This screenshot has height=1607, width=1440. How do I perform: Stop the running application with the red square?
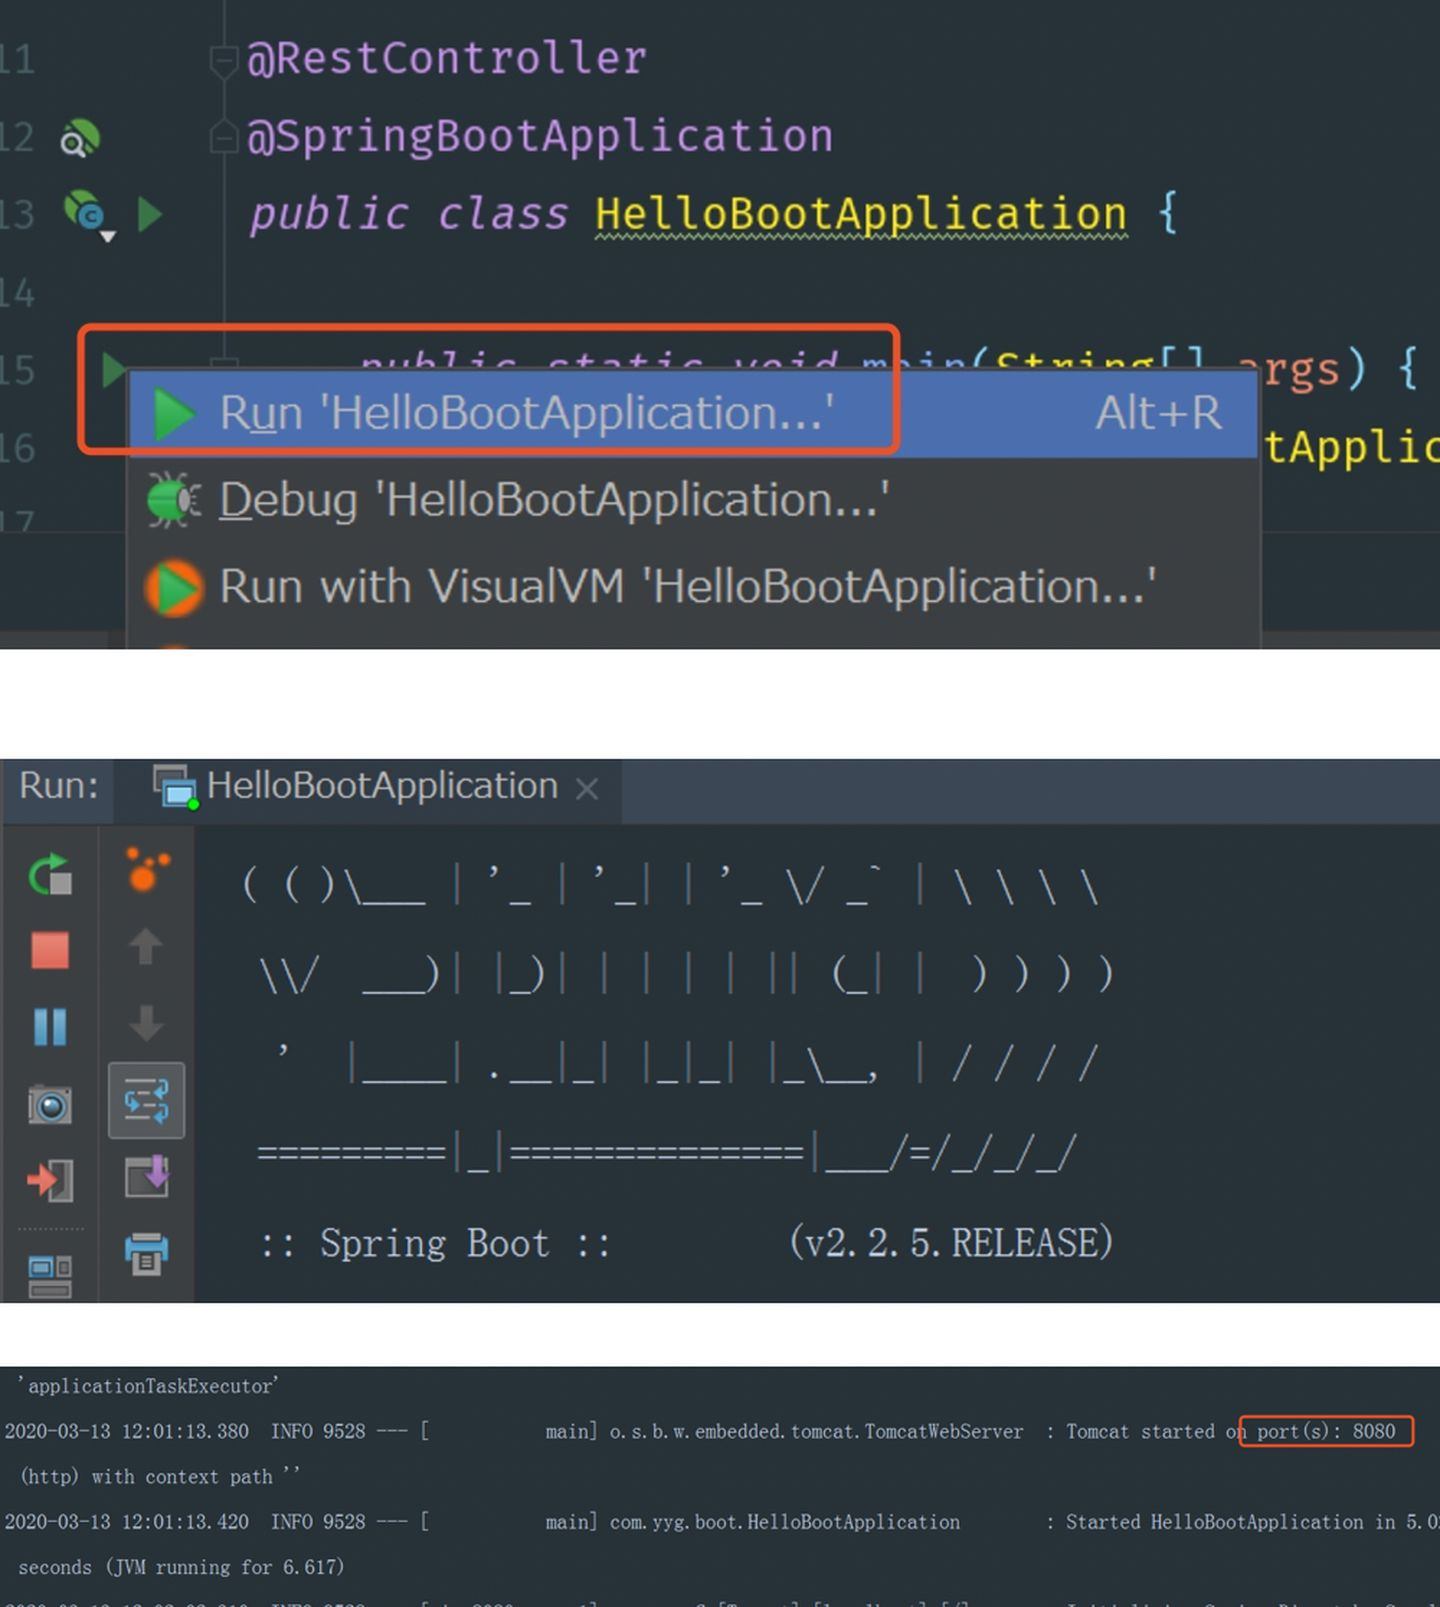(x=50, y=950)
